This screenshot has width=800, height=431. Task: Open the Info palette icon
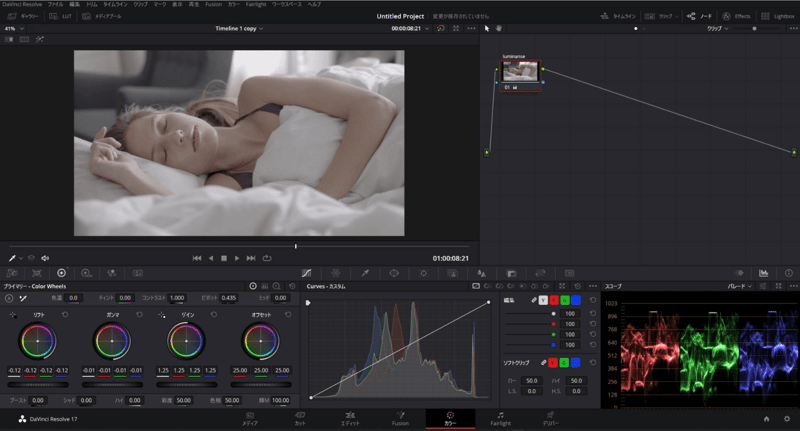(x=788, y=272)
